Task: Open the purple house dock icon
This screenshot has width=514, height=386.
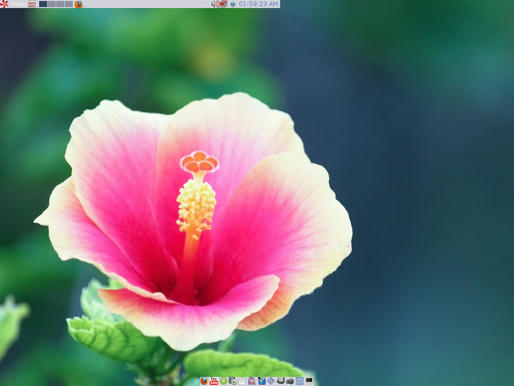Action: pyautogui.click(x=251, y=381)
